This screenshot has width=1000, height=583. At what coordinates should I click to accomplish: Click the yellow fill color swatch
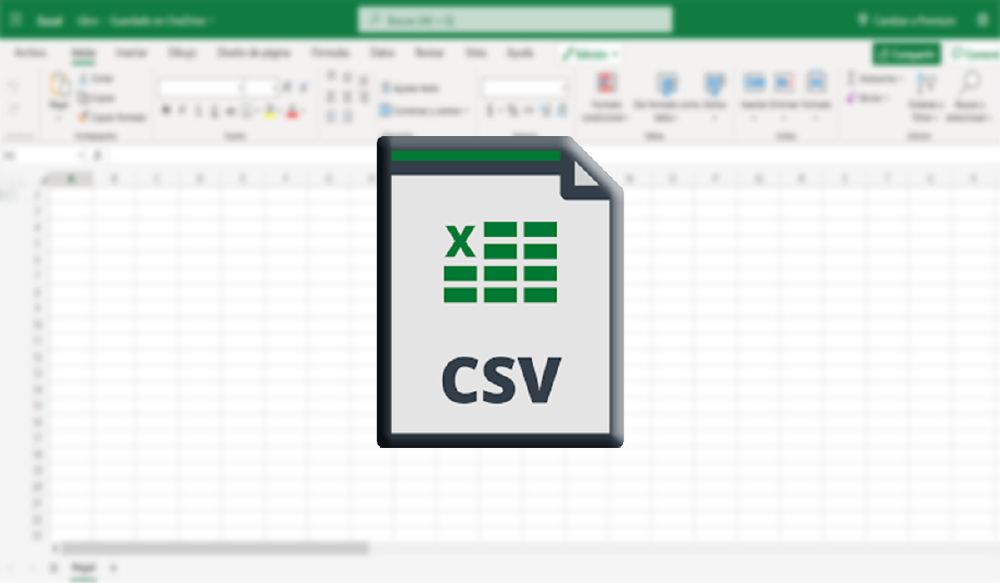pyautogui.click(x=270, y=112)
